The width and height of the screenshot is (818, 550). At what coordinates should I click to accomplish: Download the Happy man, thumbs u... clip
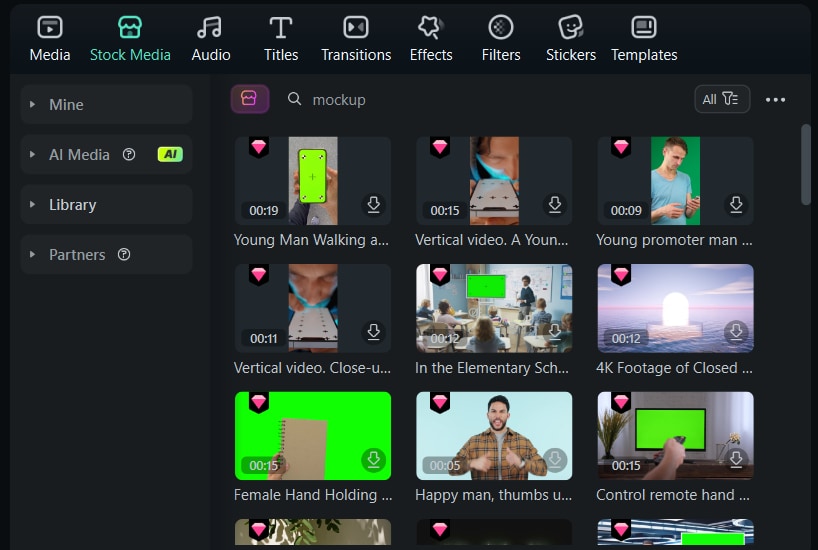click(x=555, y=459)
